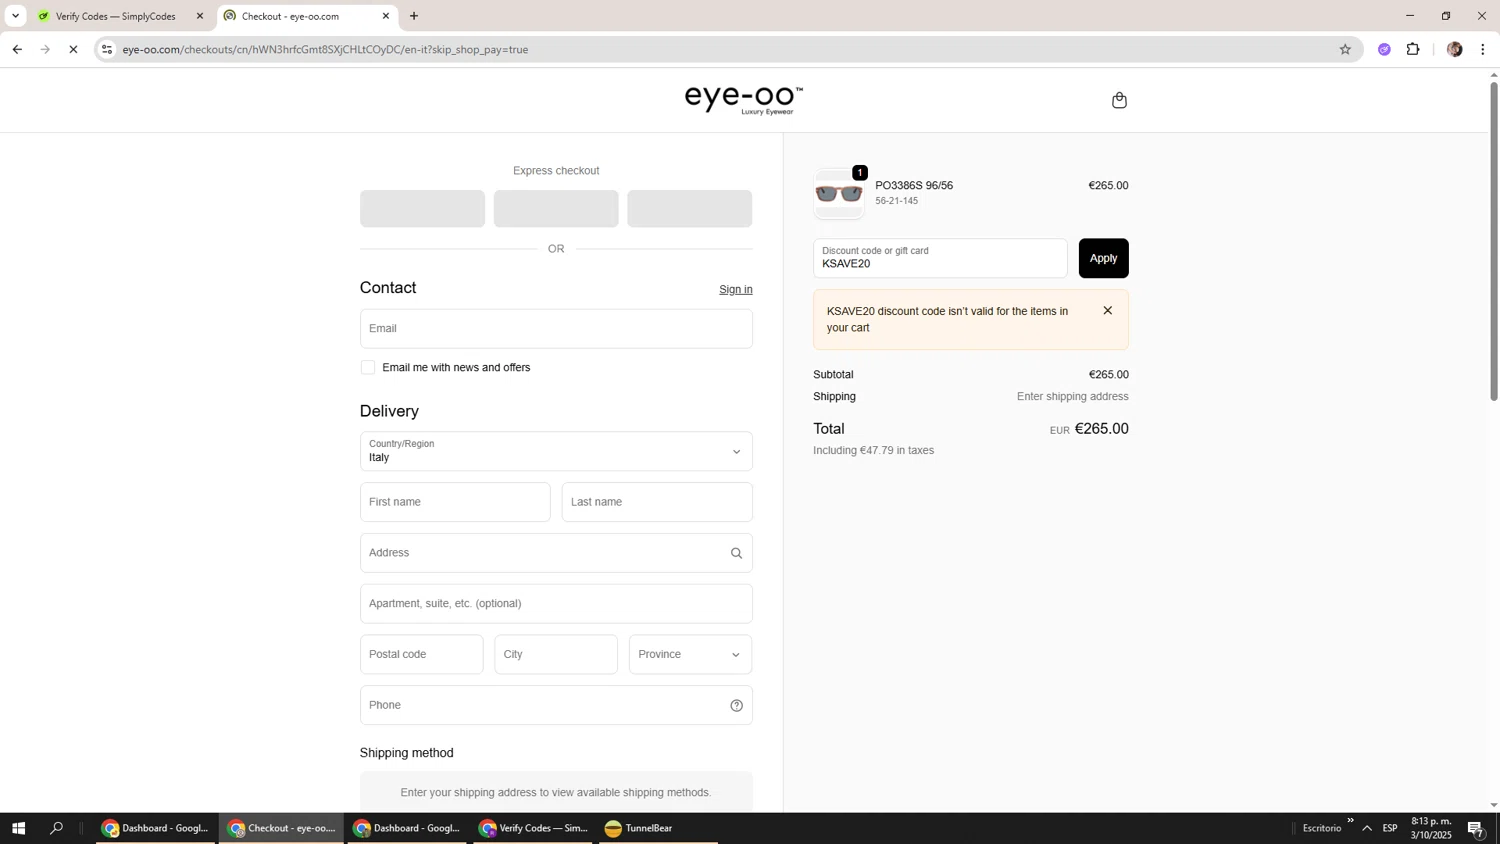
Task: Click the discount code field containing KSAVE20
Action: [940, 258]
